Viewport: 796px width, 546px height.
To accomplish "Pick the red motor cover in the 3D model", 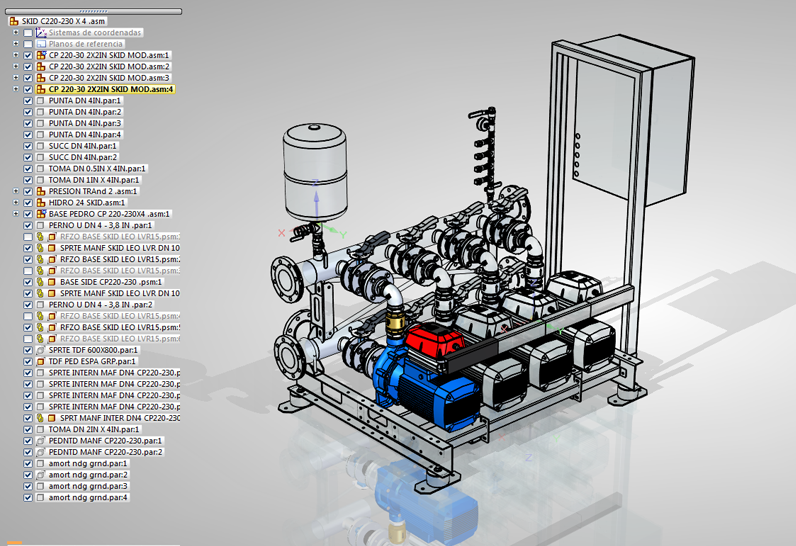I will 436,339.
